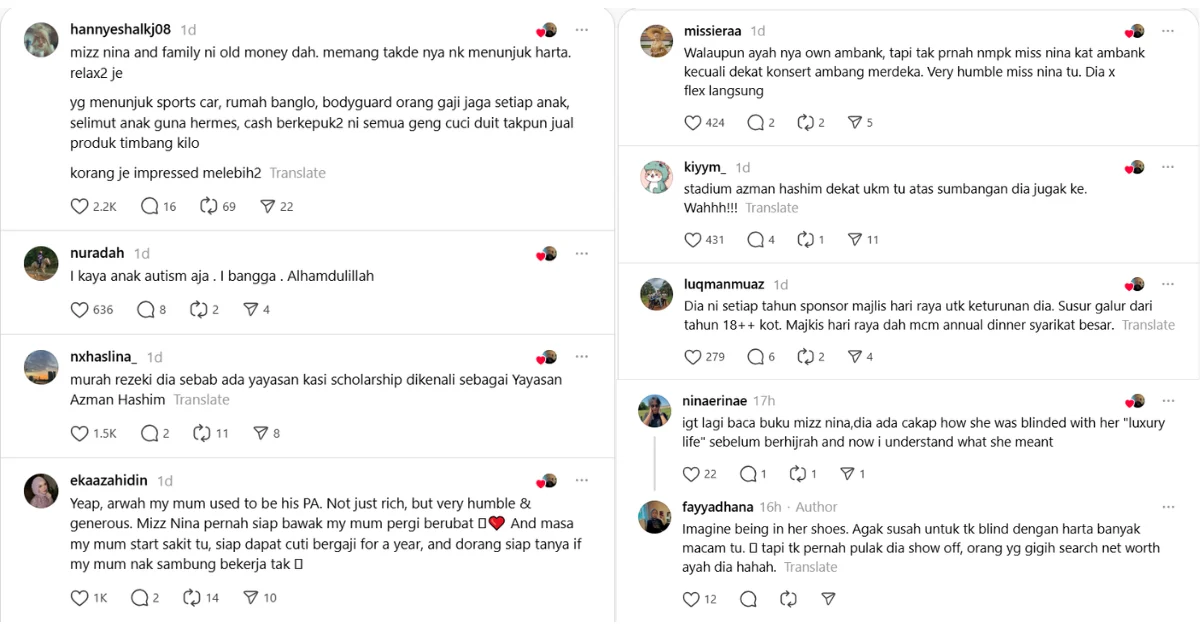Open more options on hannyeshalkj08's comment
This screenshot has height=630, width=1200.
pos(581,30)
